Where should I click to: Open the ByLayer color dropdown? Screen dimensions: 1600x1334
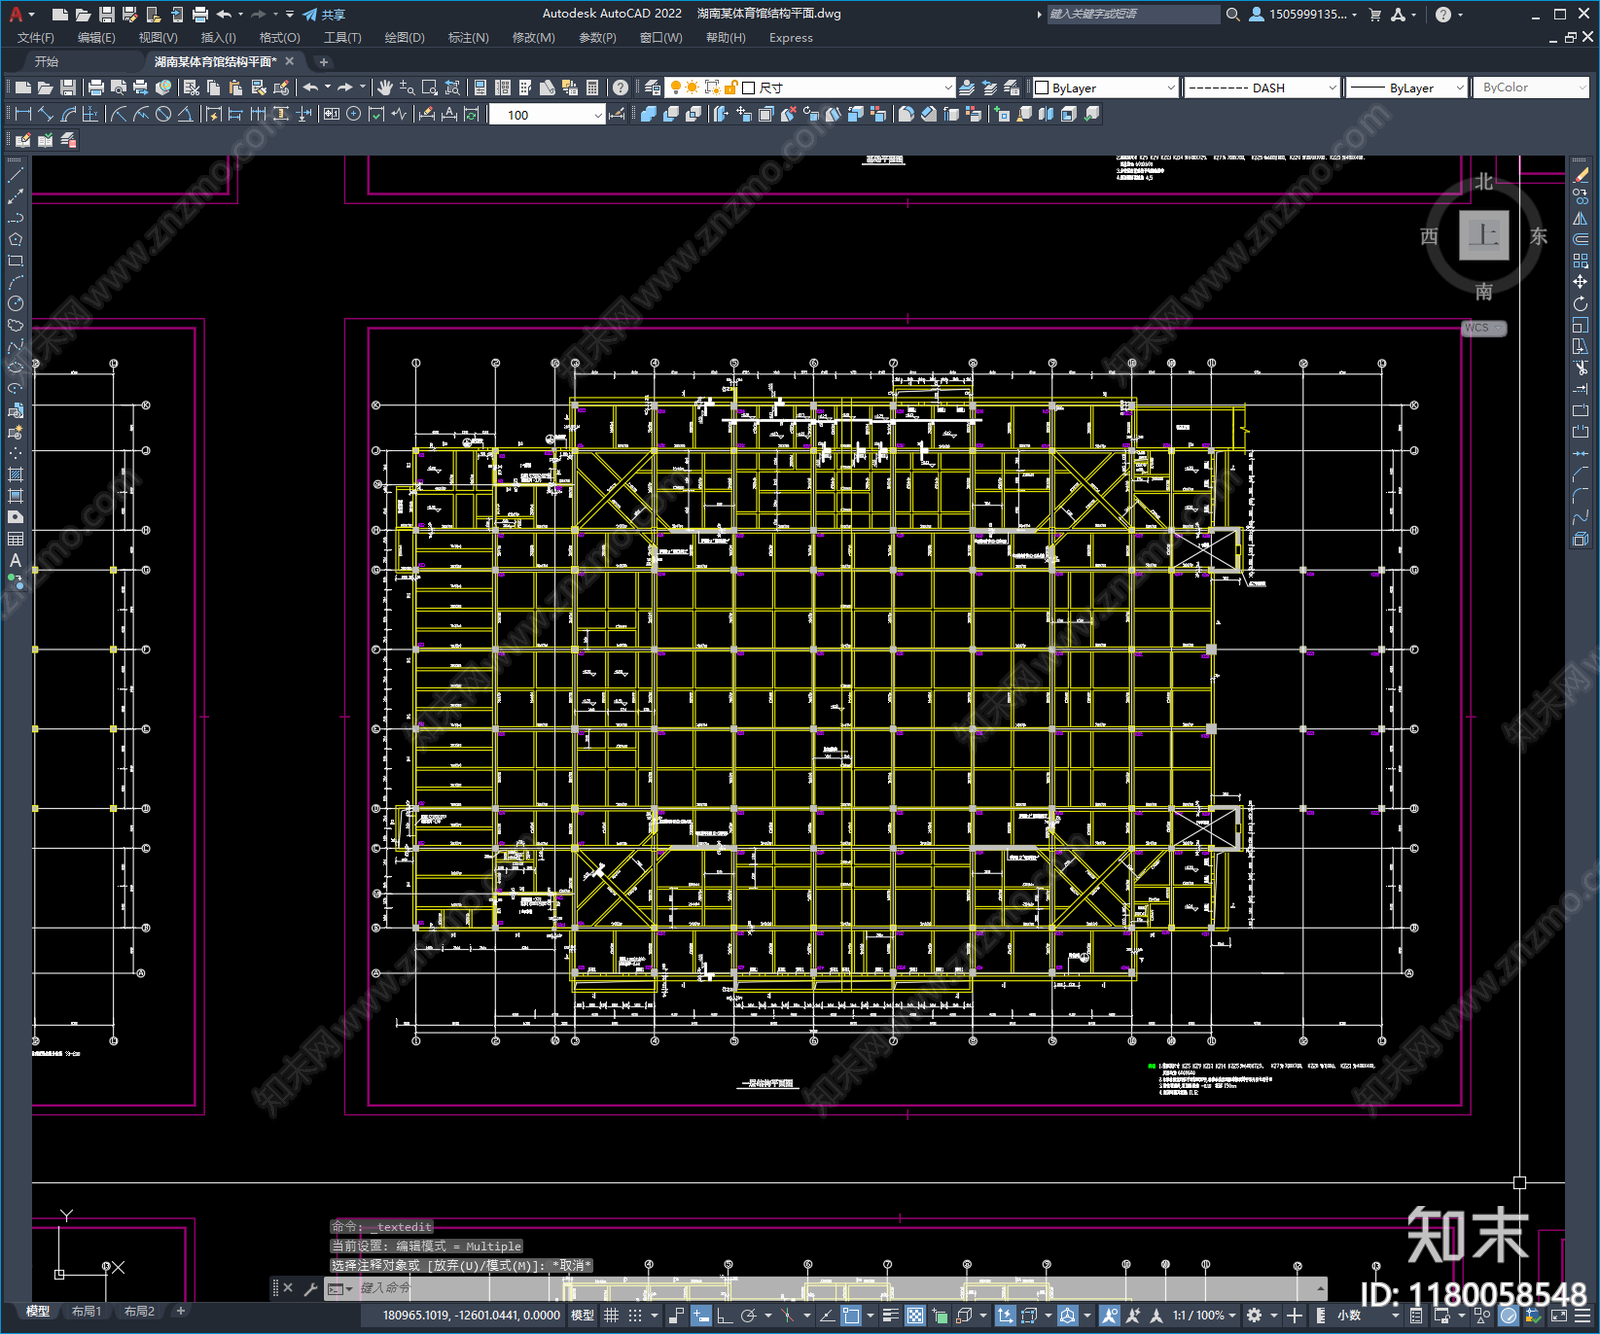pyautogui.click(x=1104, y=88)
